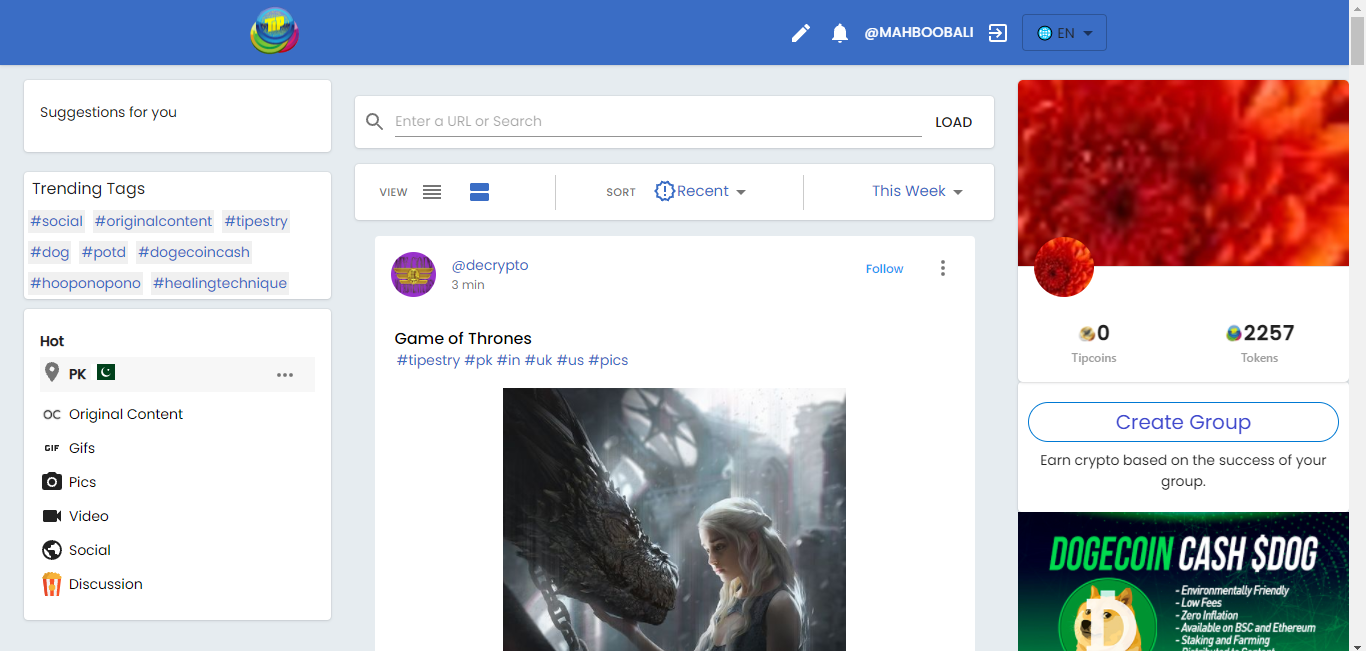Click the Trending Tags heading
Image resolution: width=1366 pixels, height=651 pixels.
point(88,188)
